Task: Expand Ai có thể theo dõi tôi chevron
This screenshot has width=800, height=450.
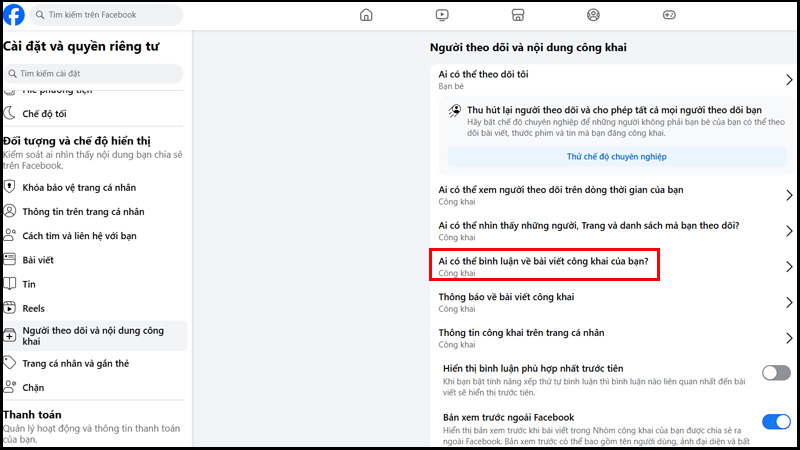Action: (x=788, y=80)
